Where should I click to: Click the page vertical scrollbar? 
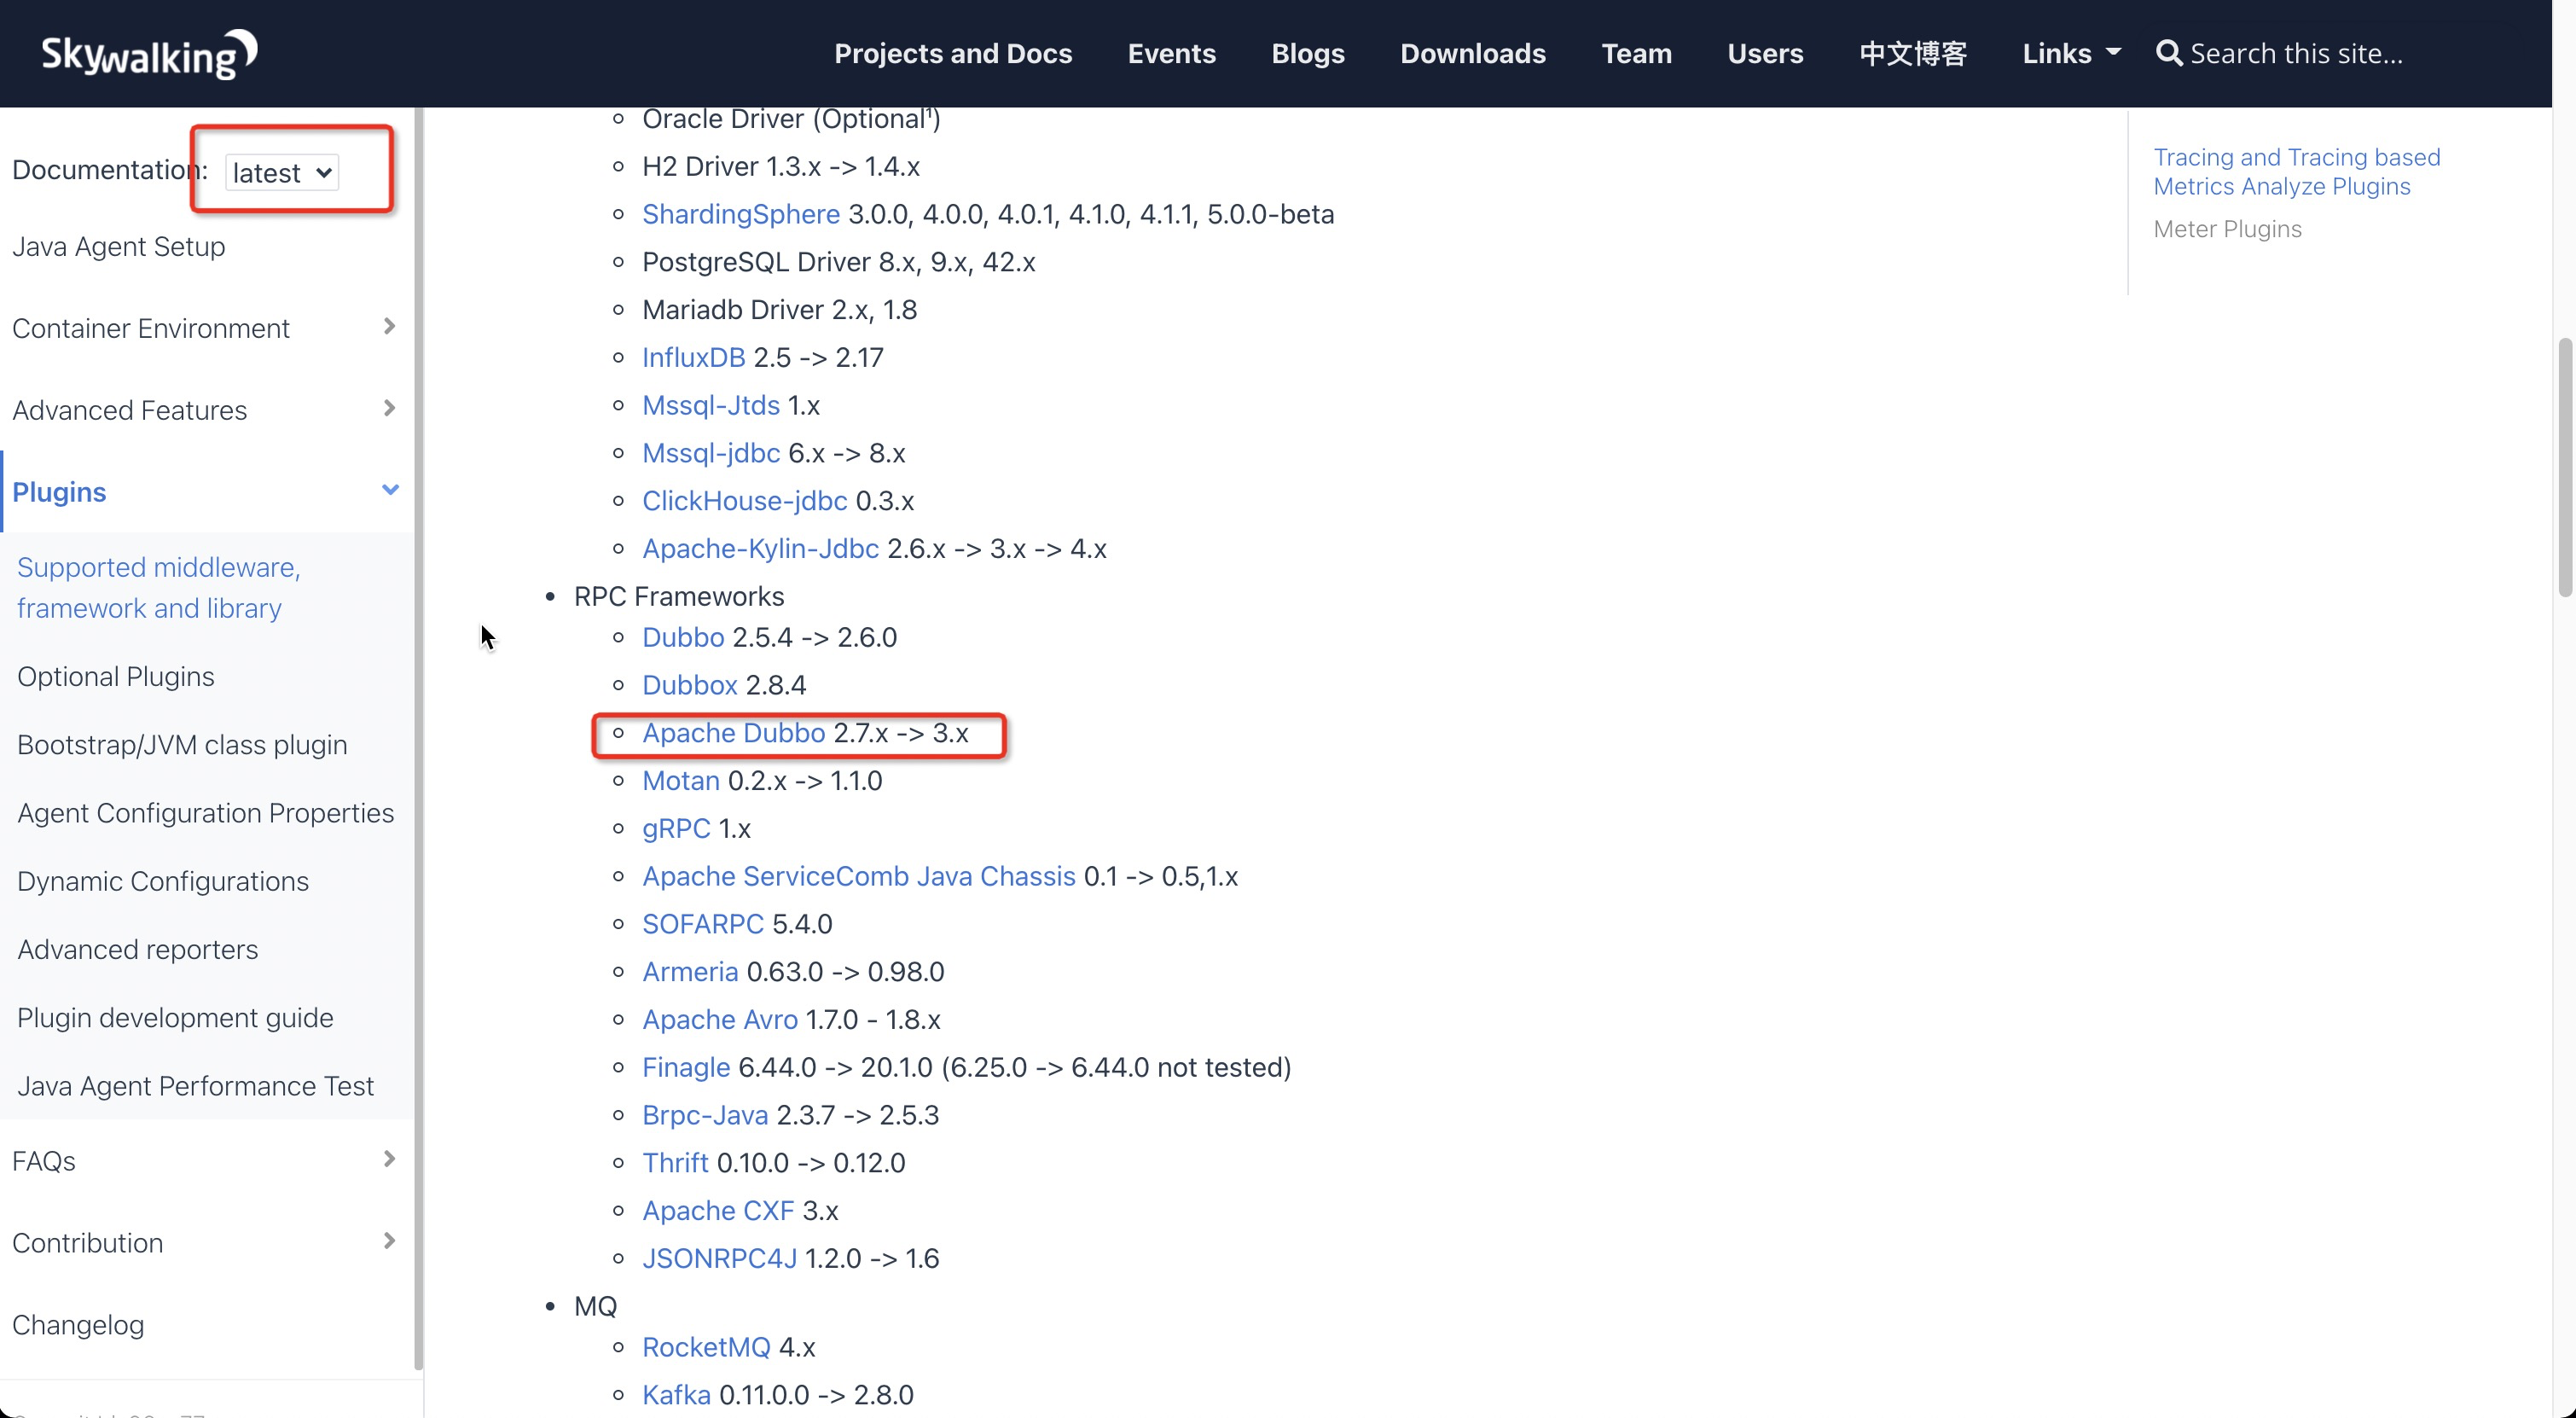pyautogui.click(x=2564, y=467)
